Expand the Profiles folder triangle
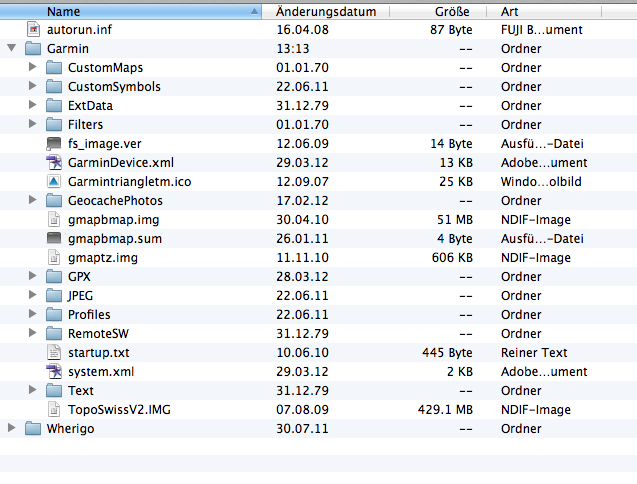 coord(32,314)
